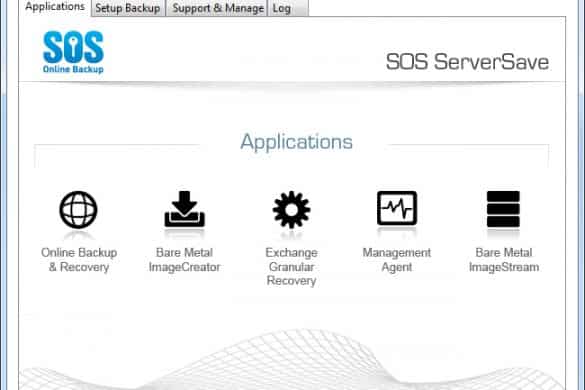
Task: Open the Support & Manage tab
Action: coord(218,8)
